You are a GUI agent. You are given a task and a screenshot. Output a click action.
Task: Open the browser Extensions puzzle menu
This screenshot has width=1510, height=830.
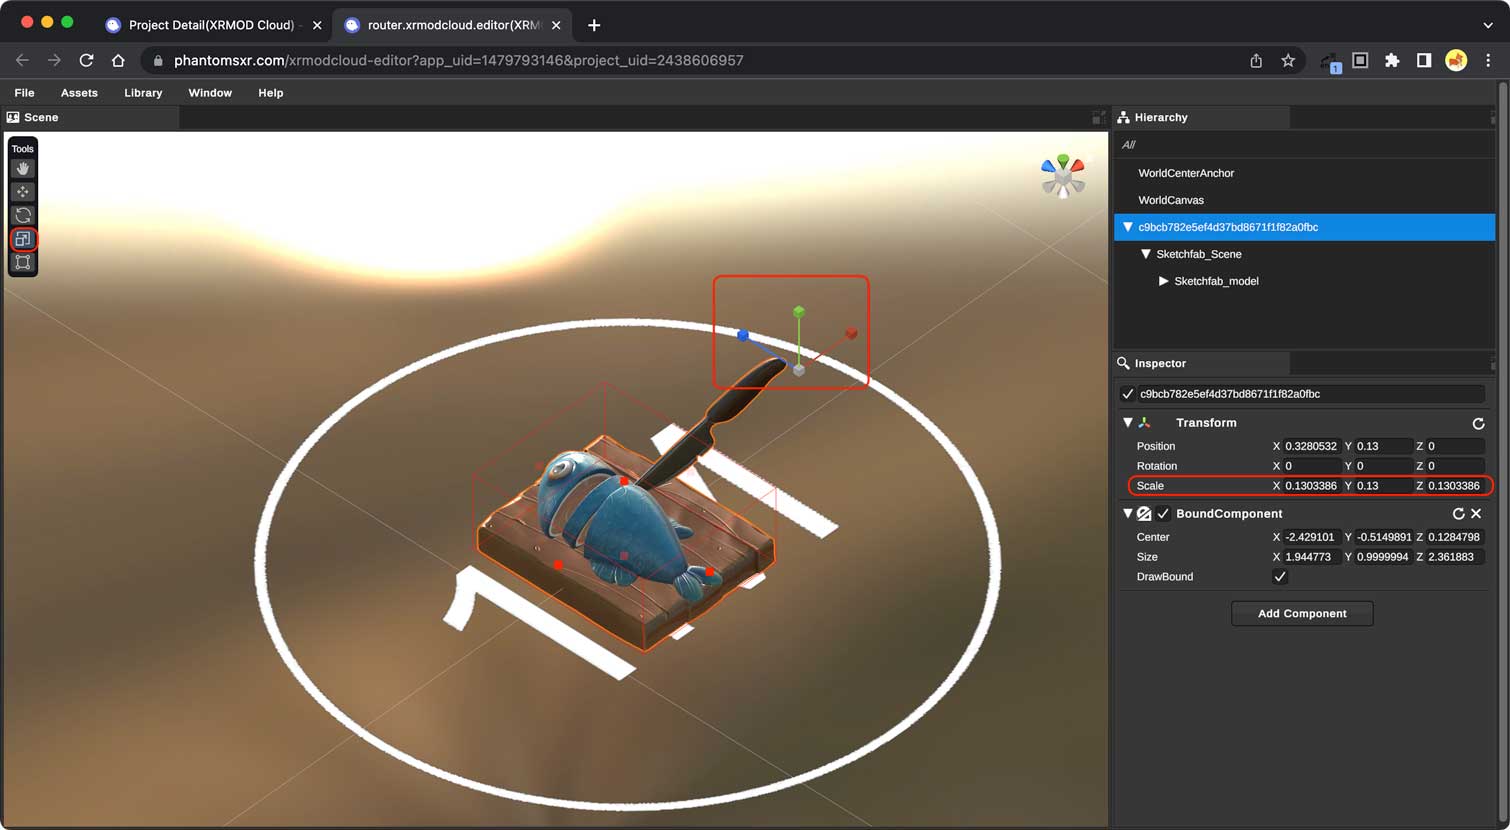1392,60
